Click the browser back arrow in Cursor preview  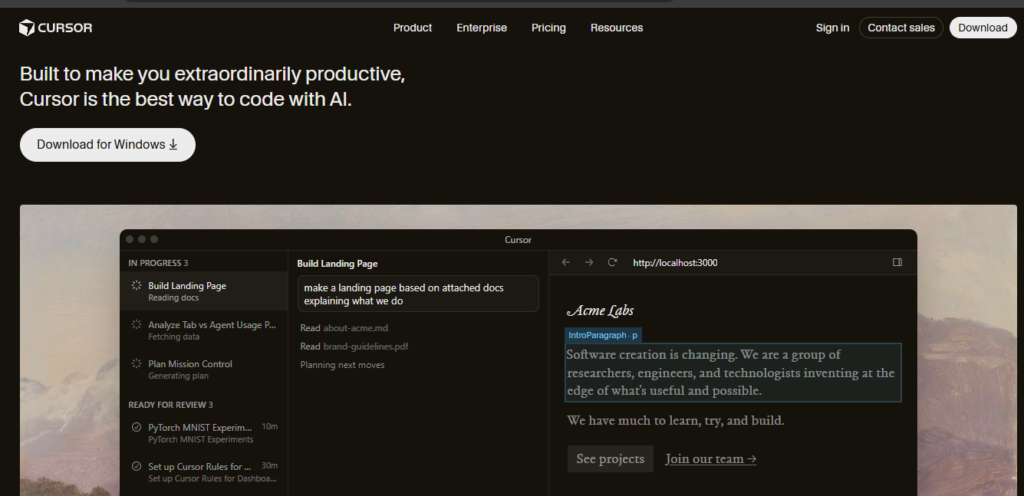click(566, 262)
